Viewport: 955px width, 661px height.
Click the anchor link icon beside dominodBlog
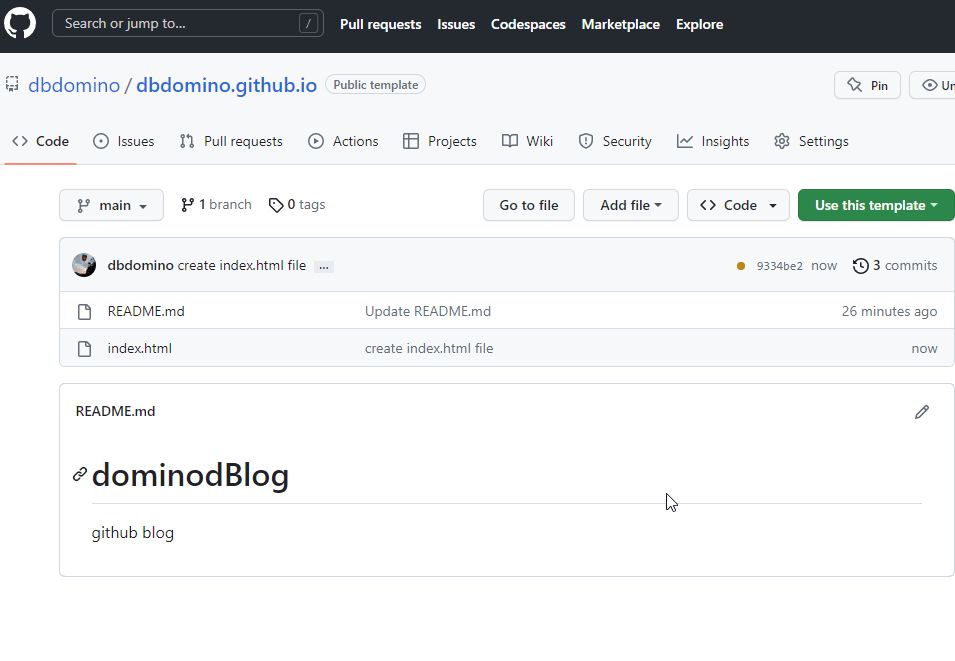tap(80, 474)
